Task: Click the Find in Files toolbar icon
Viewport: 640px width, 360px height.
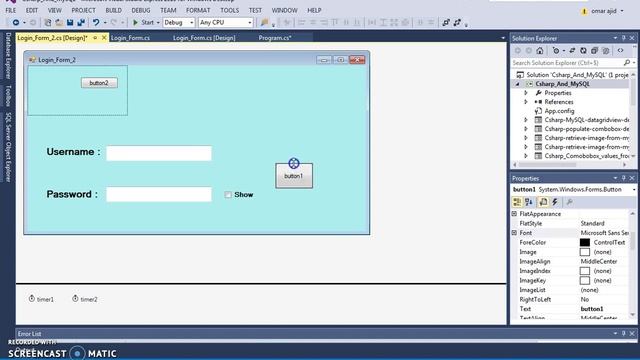Action: point(264,22)
